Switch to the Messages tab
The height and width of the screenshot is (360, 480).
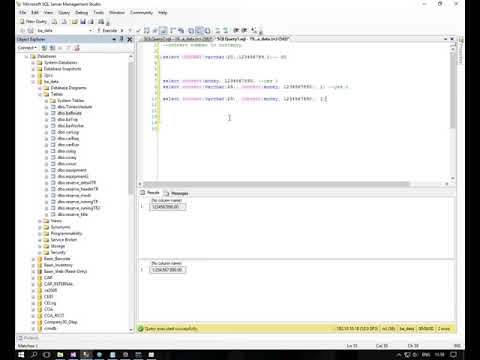(x=177, y=193)
